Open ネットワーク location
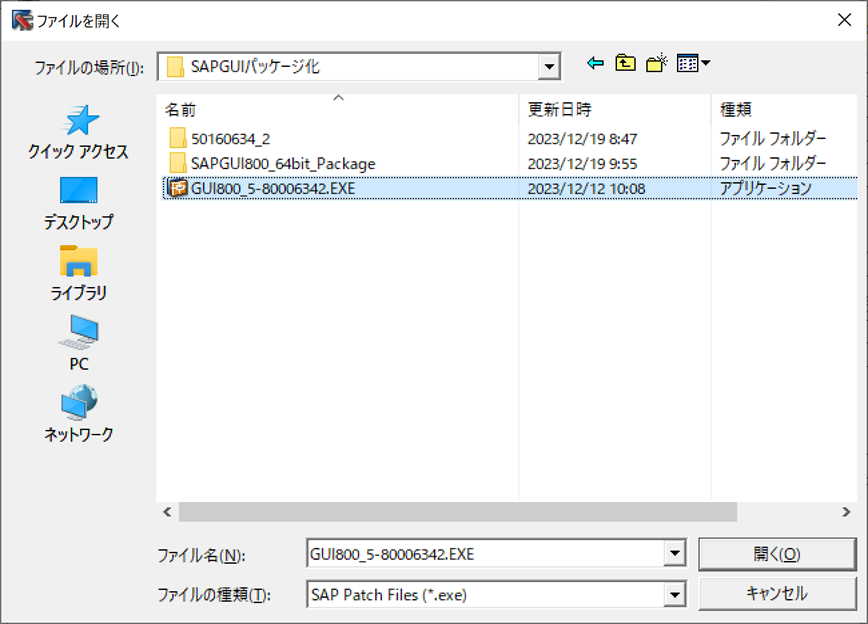868x624 pixels. pos(79,414)
